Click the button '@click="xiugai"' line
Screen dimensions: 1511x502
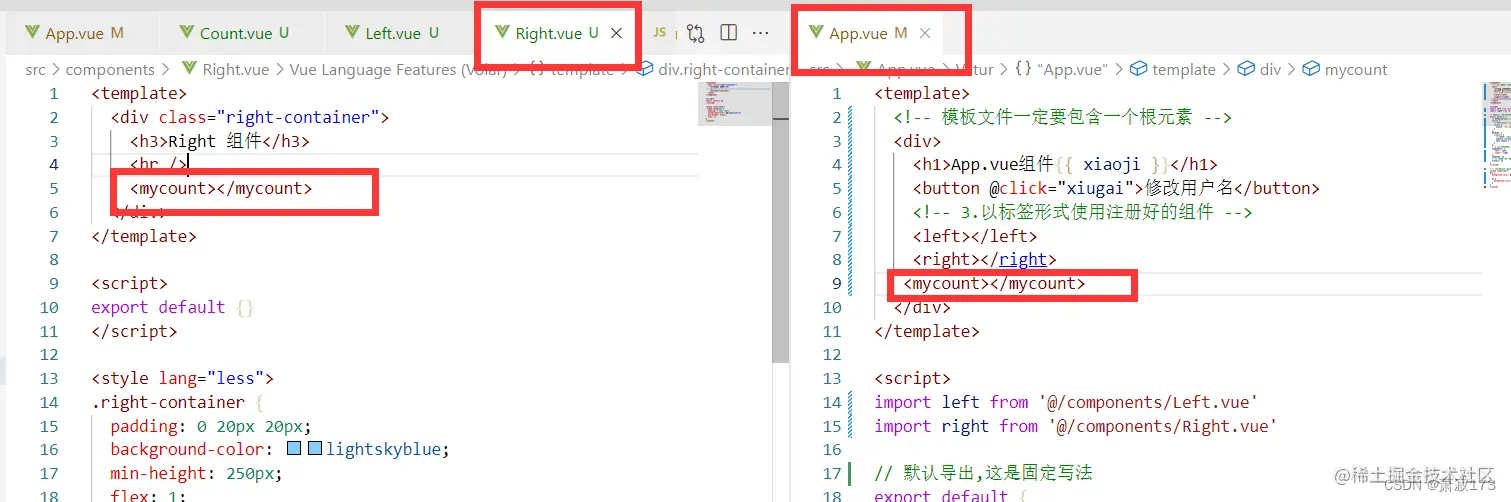[1116, 188]
